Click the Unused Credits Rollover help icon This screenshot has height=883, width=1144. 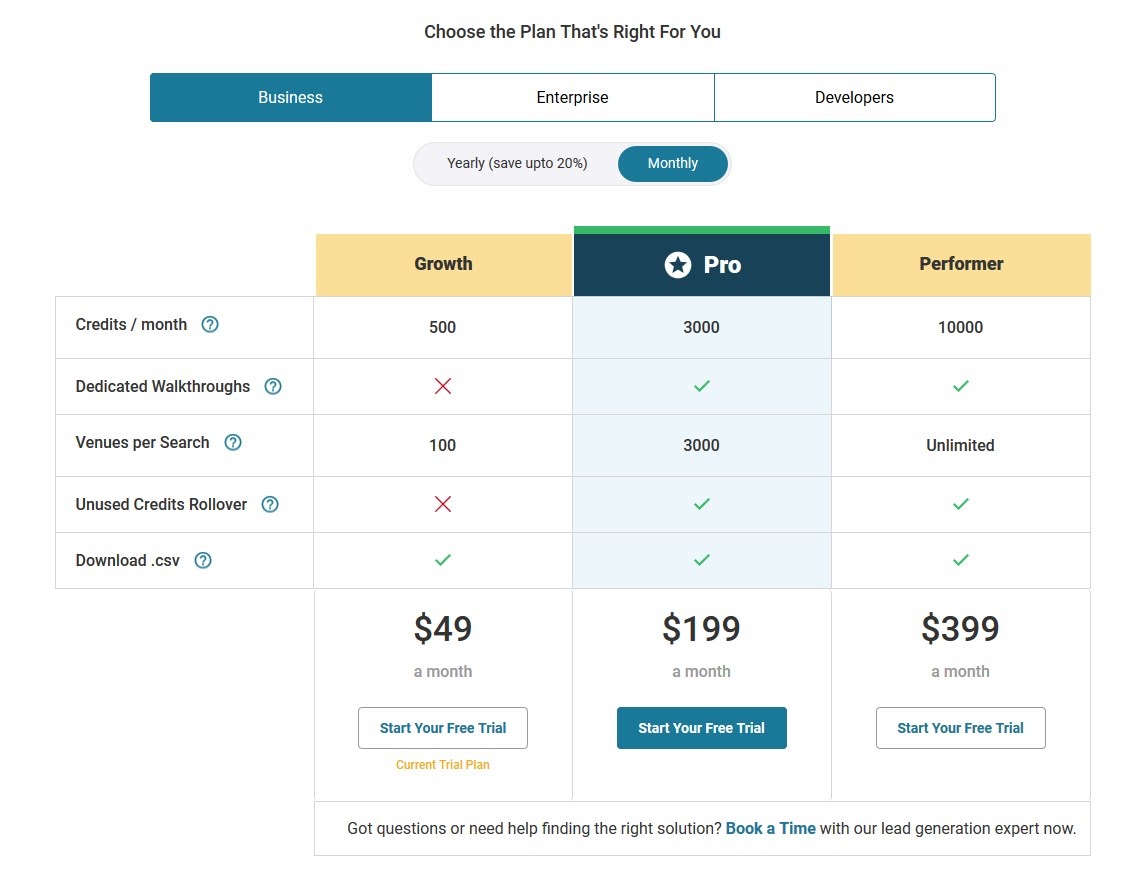[270, 504]
